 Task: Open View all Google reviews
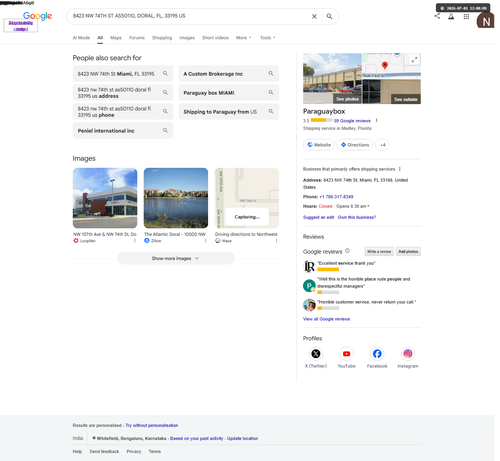point(326,319)
